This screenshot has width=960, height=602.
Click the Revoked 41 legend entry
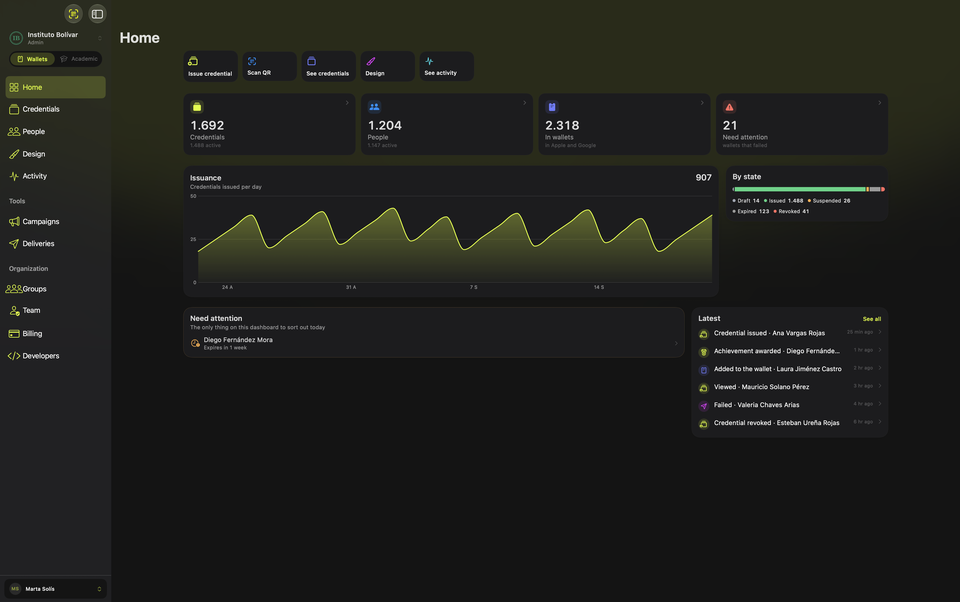(x=791, y=211)
